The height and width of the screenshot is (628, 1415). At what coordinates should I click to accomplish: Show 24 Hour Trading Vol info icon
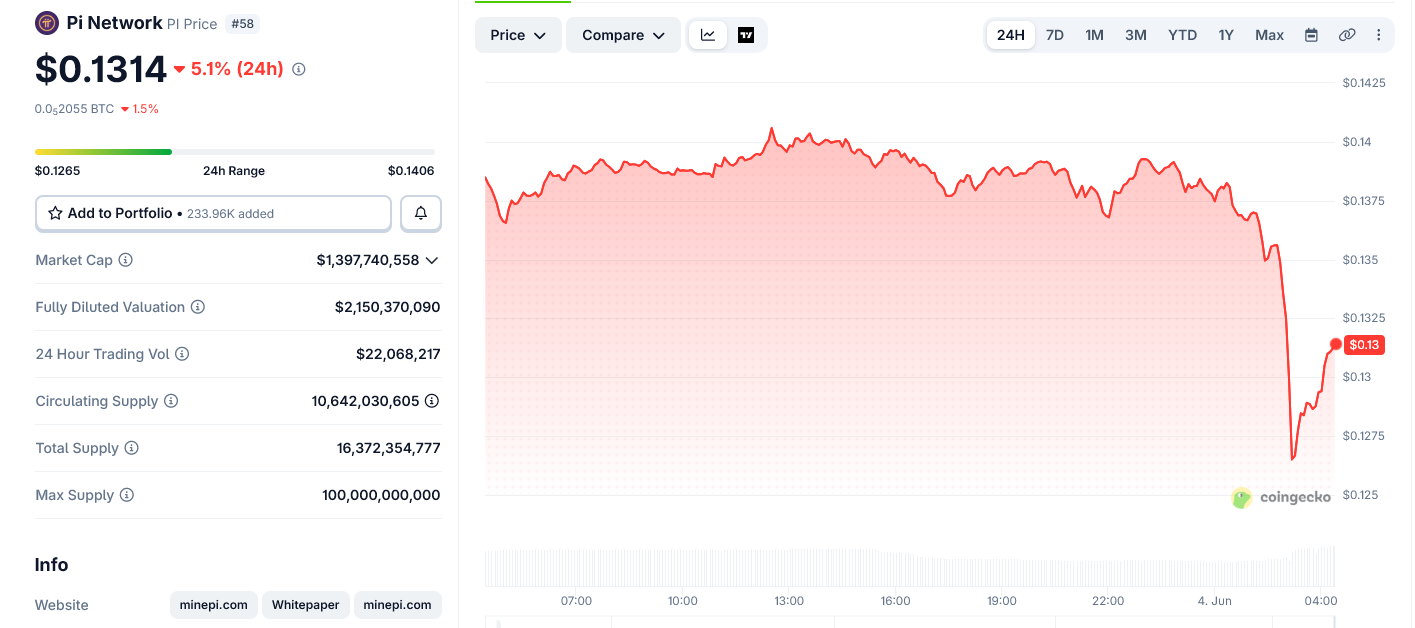click(x=182, y=354)
